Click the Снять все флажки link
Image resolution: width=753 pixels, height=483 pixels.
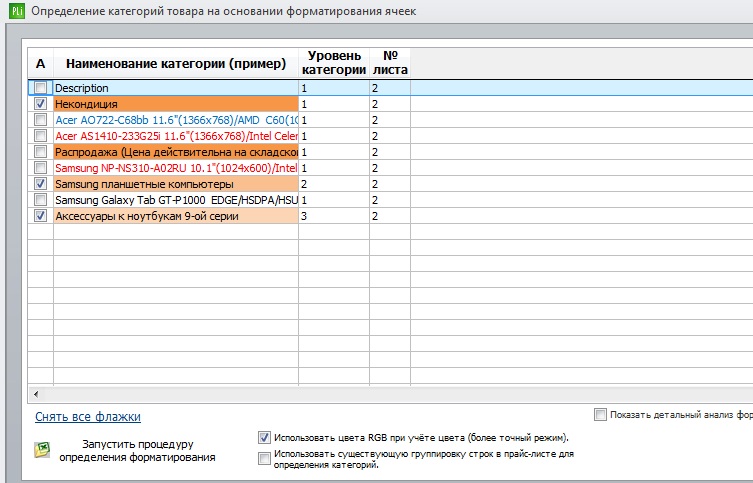88,417
